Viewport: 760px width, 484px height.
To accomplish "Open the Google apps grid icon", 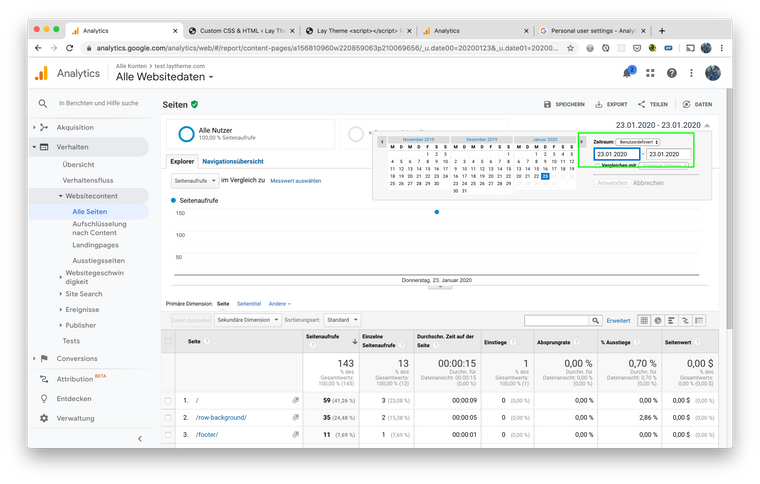I will (x=651, y=73).
